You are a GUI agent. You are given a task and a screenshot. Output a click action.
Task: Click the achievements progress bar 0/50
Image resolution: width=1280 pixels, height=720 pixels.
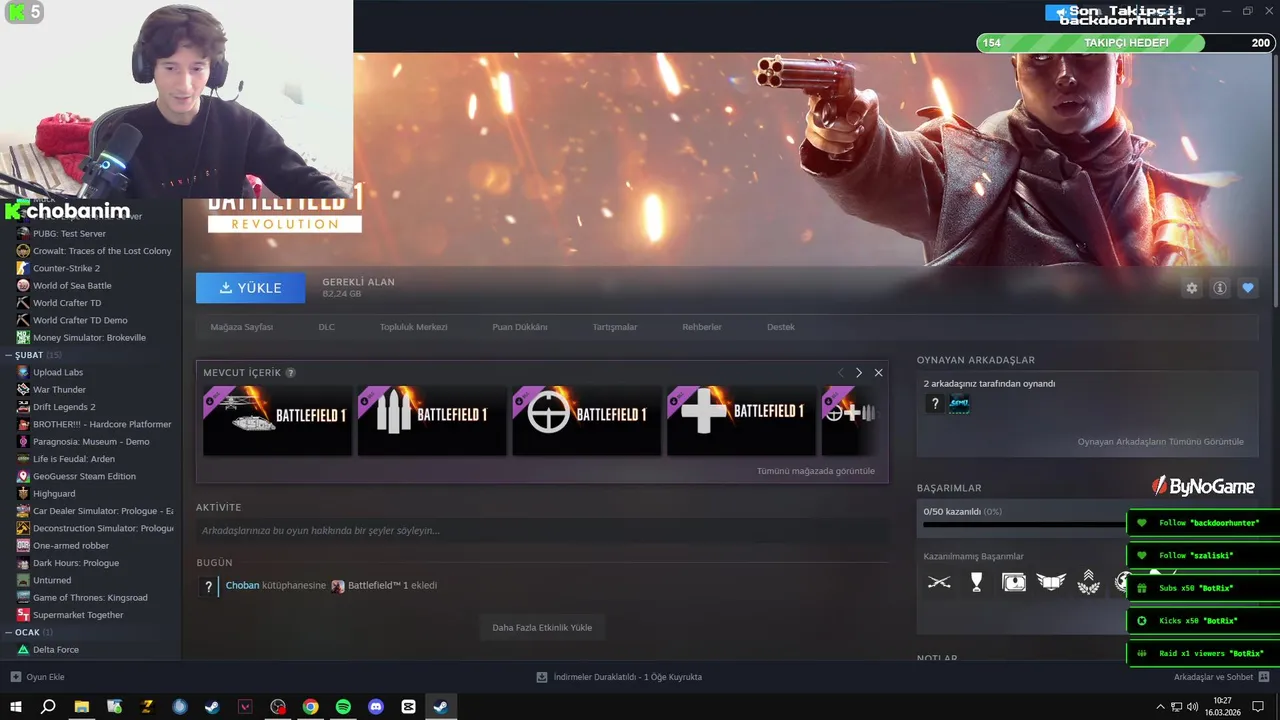(x=1024, y=524)
